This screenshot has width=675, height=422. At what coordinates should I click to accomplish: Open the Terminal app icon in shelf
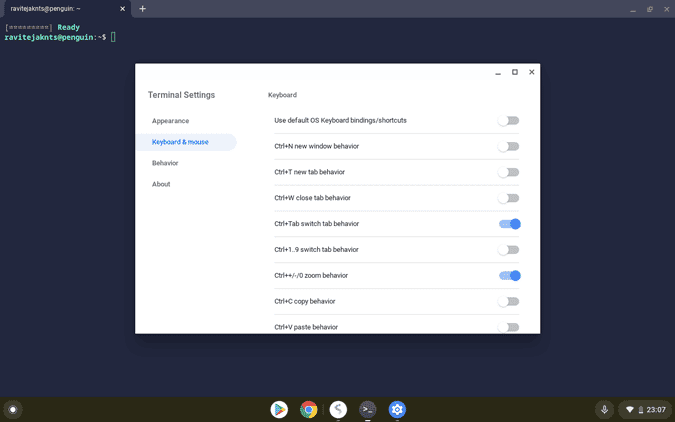pyautogui.click(x=368, y=409)
